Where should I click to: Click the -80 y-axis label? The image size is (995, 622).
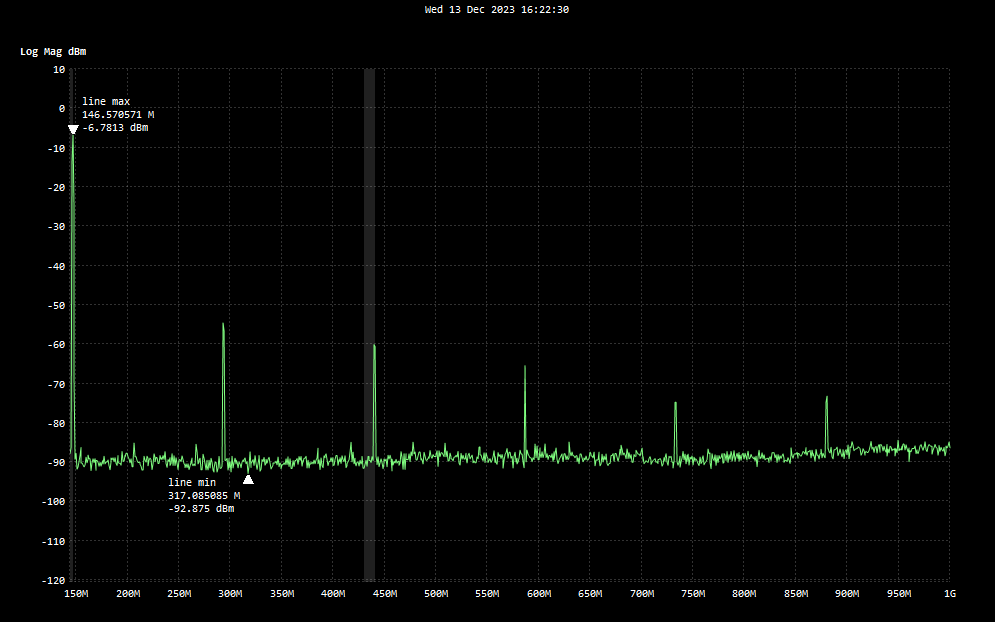pos(56,423)
